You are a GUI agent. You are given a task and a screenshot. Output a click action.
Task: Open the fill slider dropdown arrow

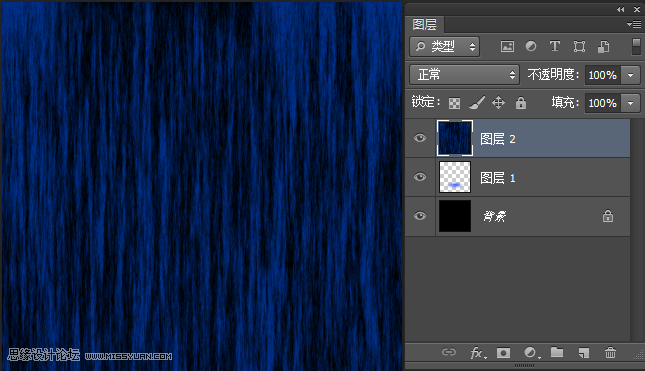630,103
